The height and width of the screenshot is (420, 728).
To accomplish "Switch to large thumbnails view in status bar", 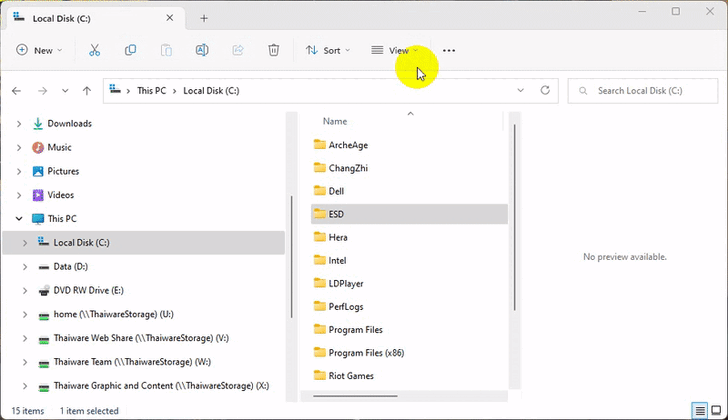I will (x=716, y=410).
